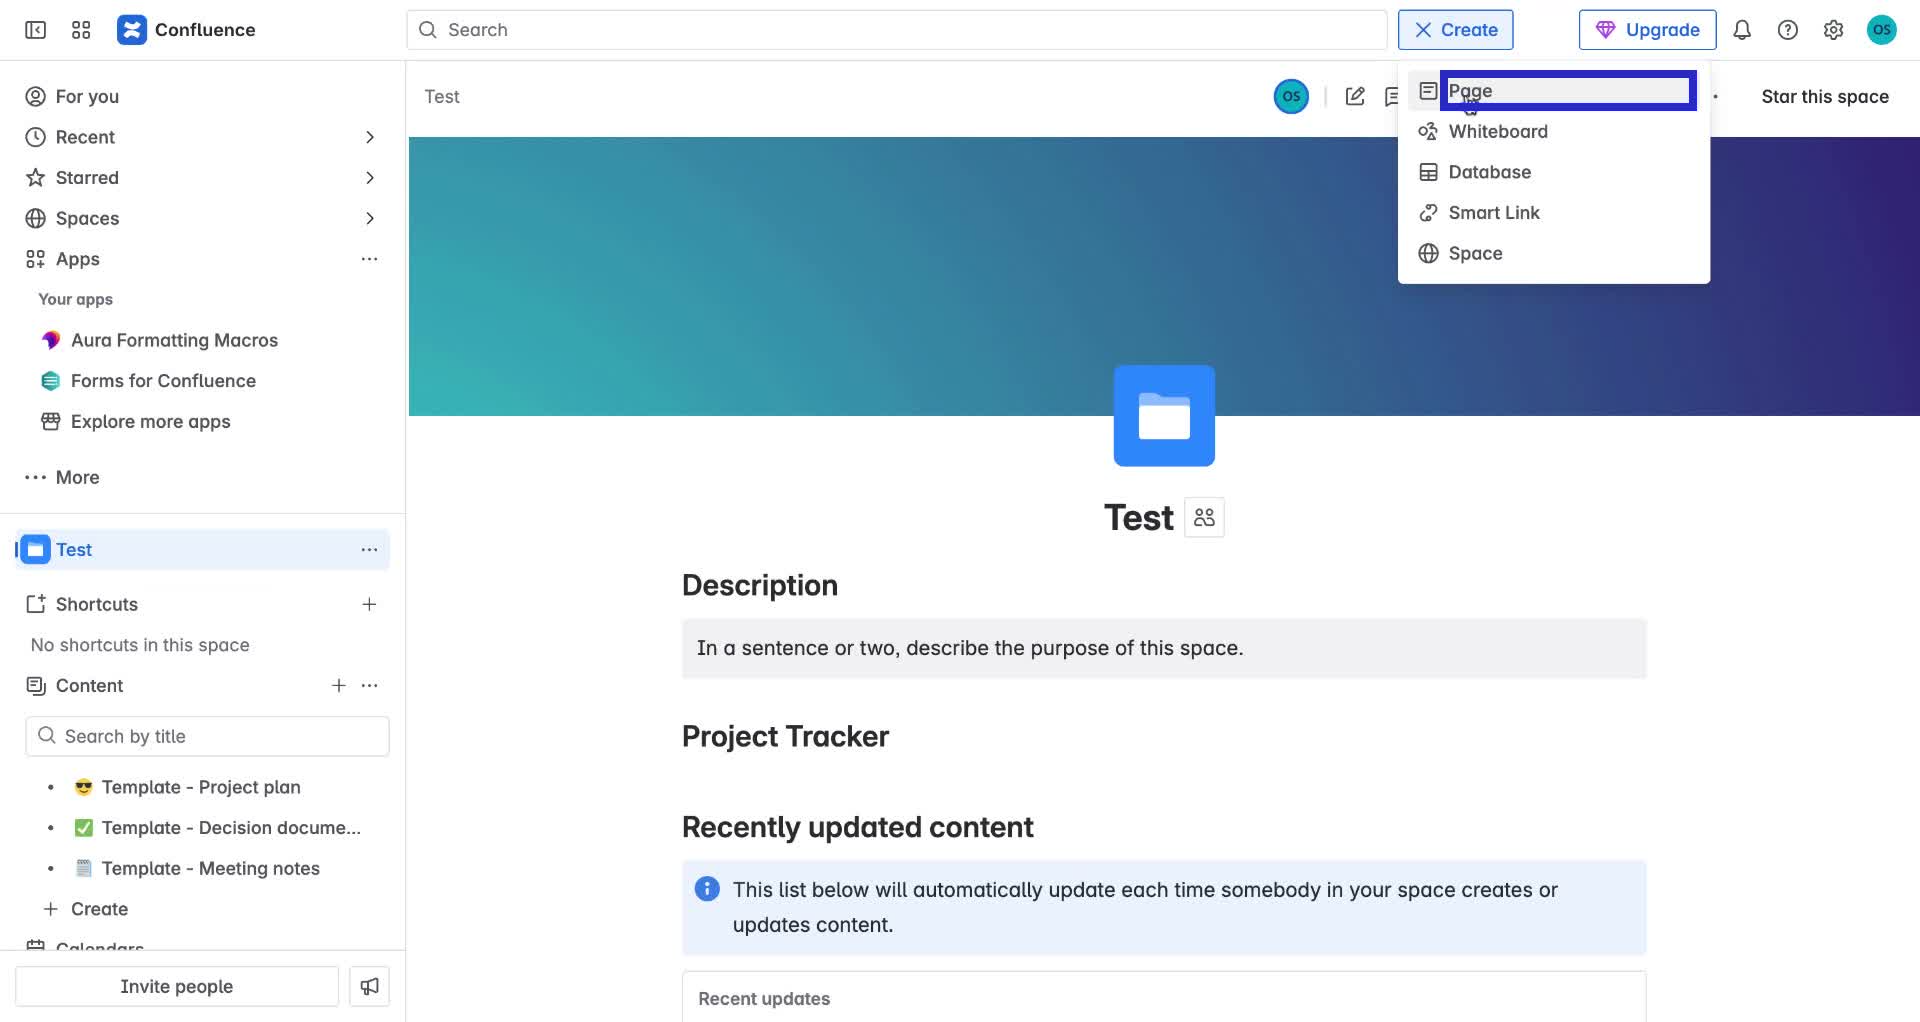Viewport: 1920px width, 1022px height.
Task: Select the edit page pencil icon
Action: click(1355, 96)
